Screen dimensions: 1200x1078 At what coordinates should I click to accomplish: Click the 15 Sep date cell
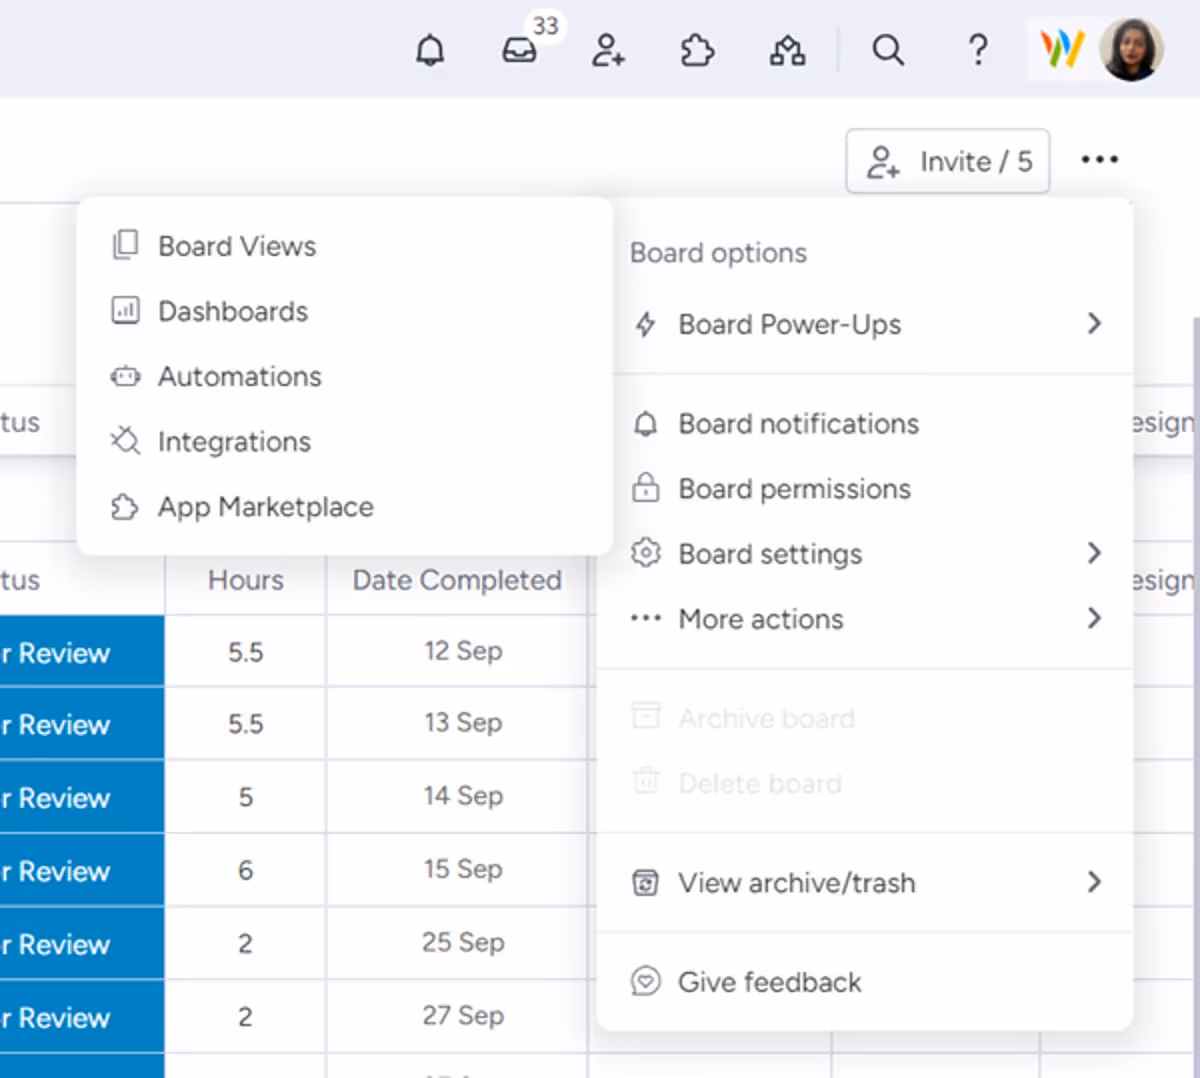coord(457,869)
